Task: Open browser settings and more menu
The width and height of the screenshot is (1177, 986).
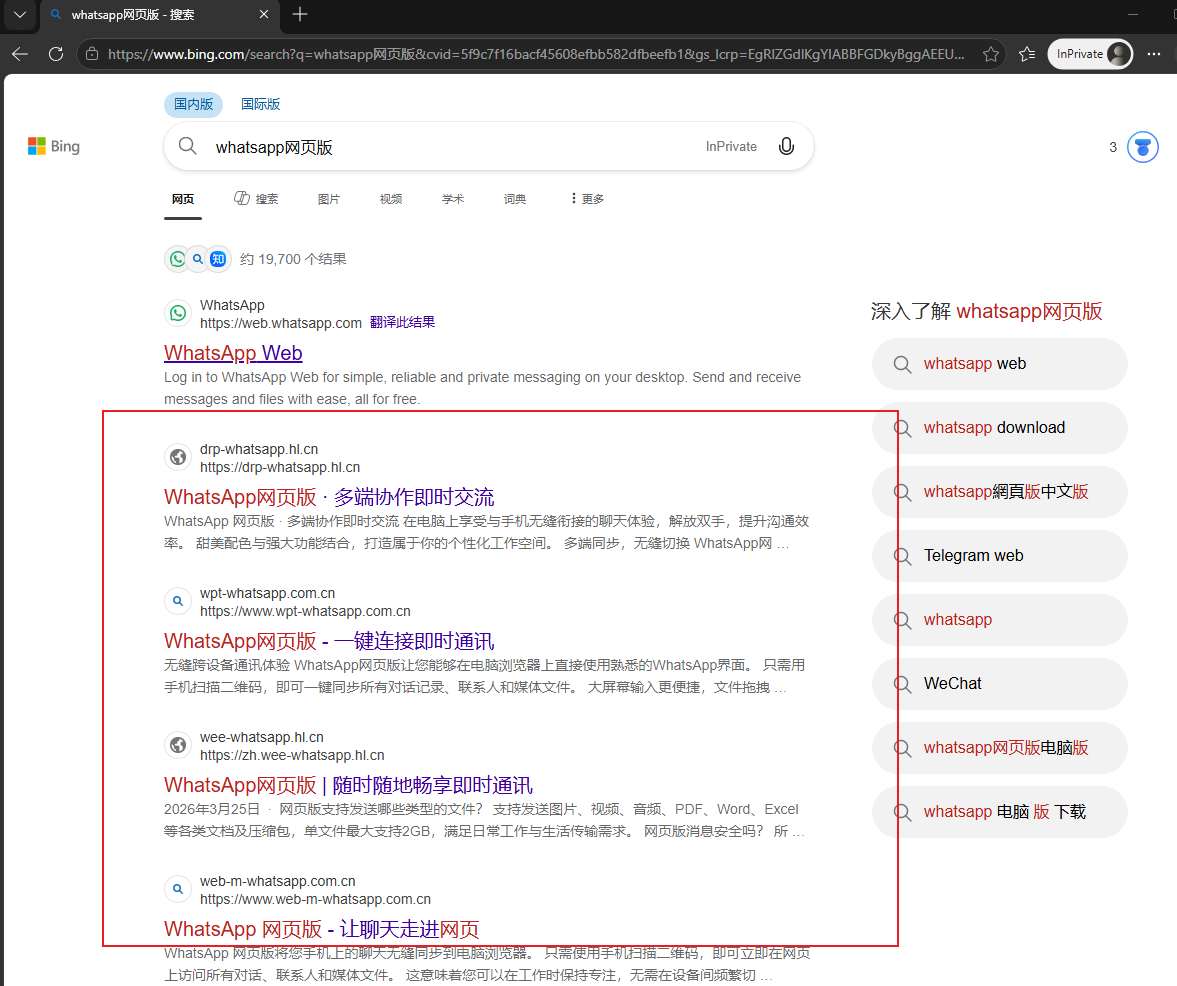Action: coord(1154,54)
